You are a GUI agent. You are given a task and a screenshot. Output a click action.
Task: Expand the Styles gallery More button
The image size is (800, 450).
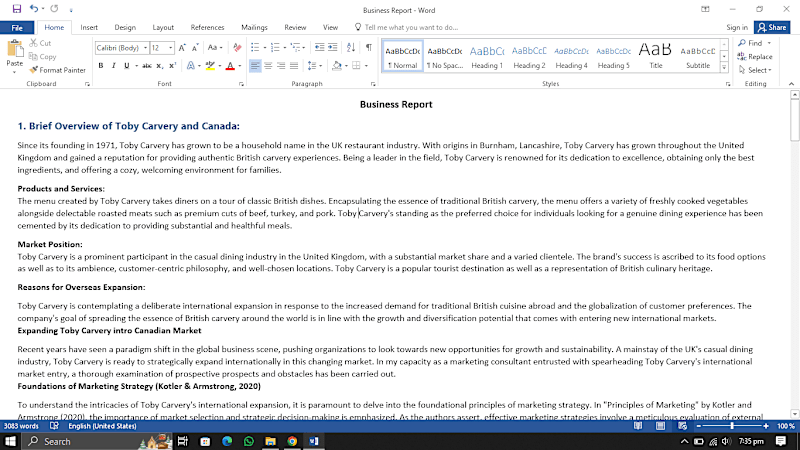click(x=724, y=67)
